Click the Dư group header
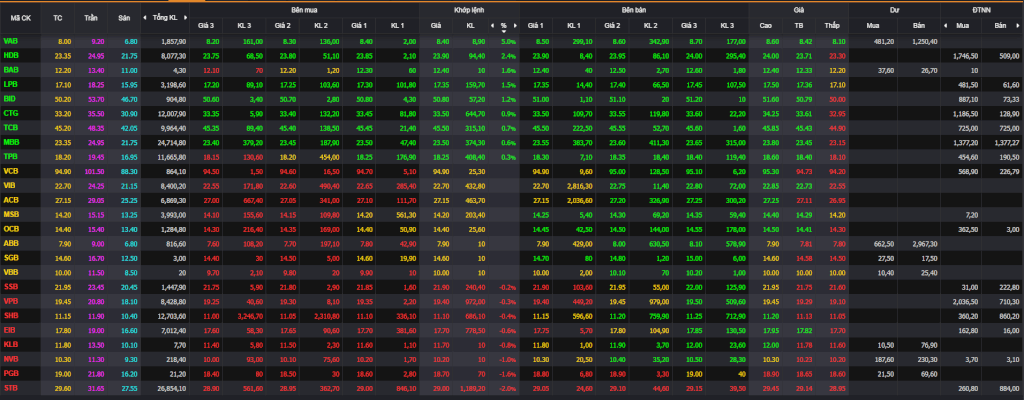The height and width of the screenshot is (400, 1024). (x=894, y=10)
